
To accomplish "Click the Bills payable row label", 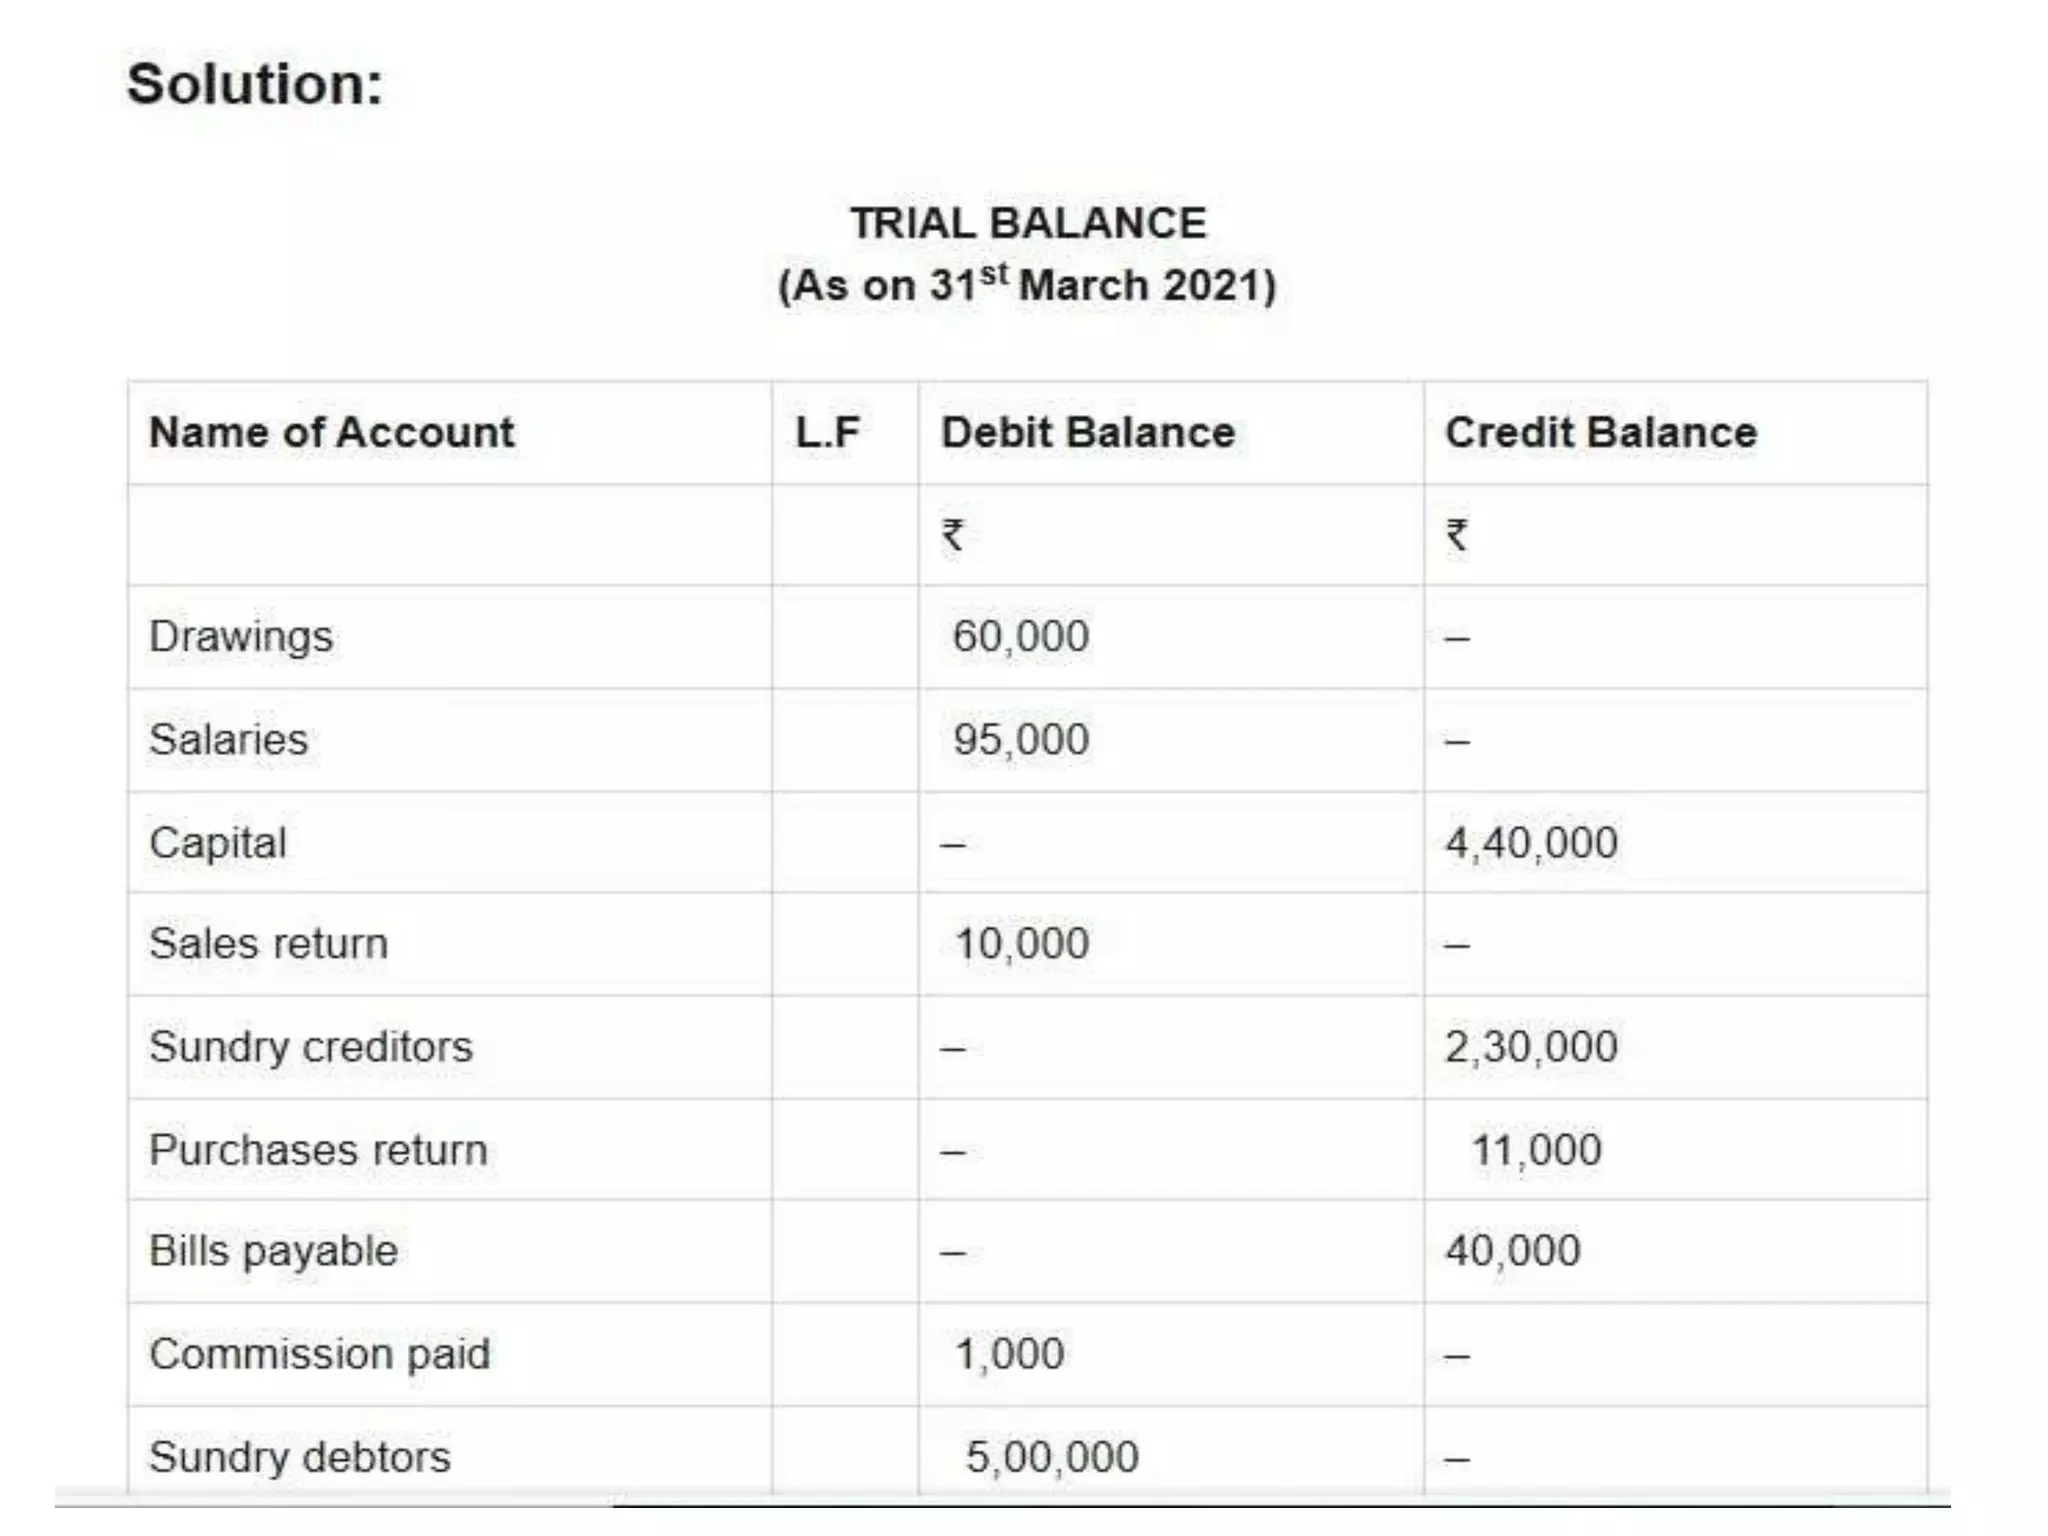I will click(x=273, y=1251).
